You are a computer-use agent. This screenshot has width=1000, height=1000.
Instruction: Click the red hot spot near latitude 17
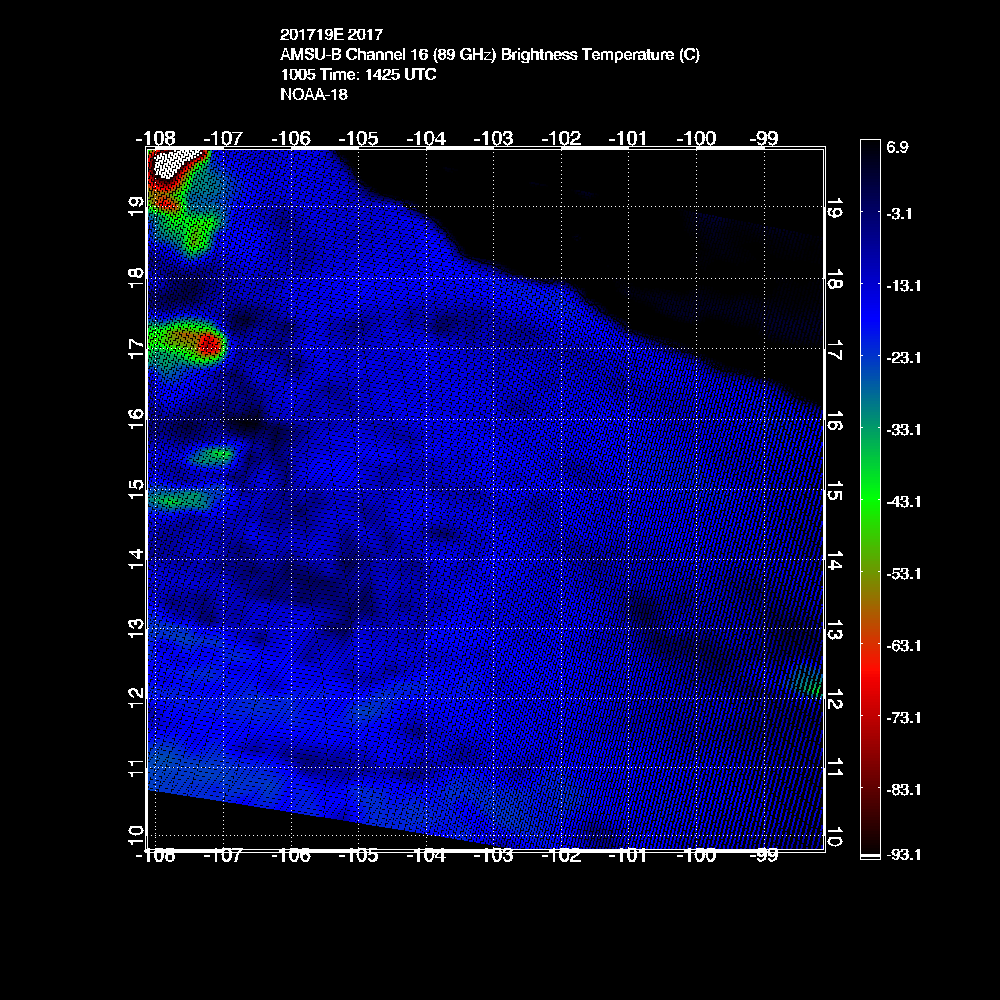[x=208, y=345]
